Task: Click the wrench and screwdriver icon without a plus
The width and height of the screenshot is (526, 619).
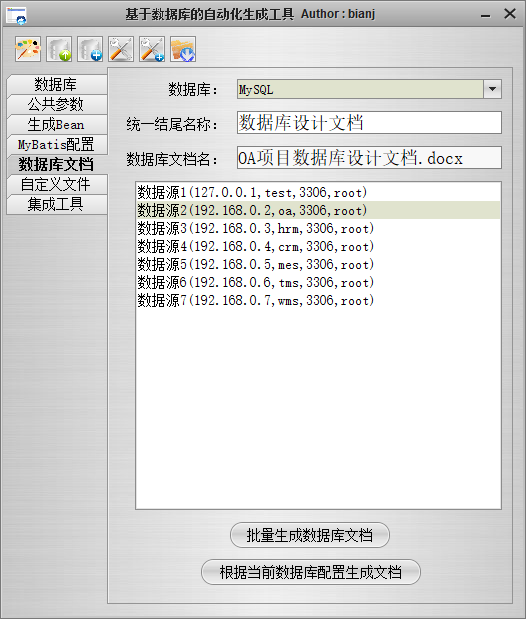Action: [121, 49]
